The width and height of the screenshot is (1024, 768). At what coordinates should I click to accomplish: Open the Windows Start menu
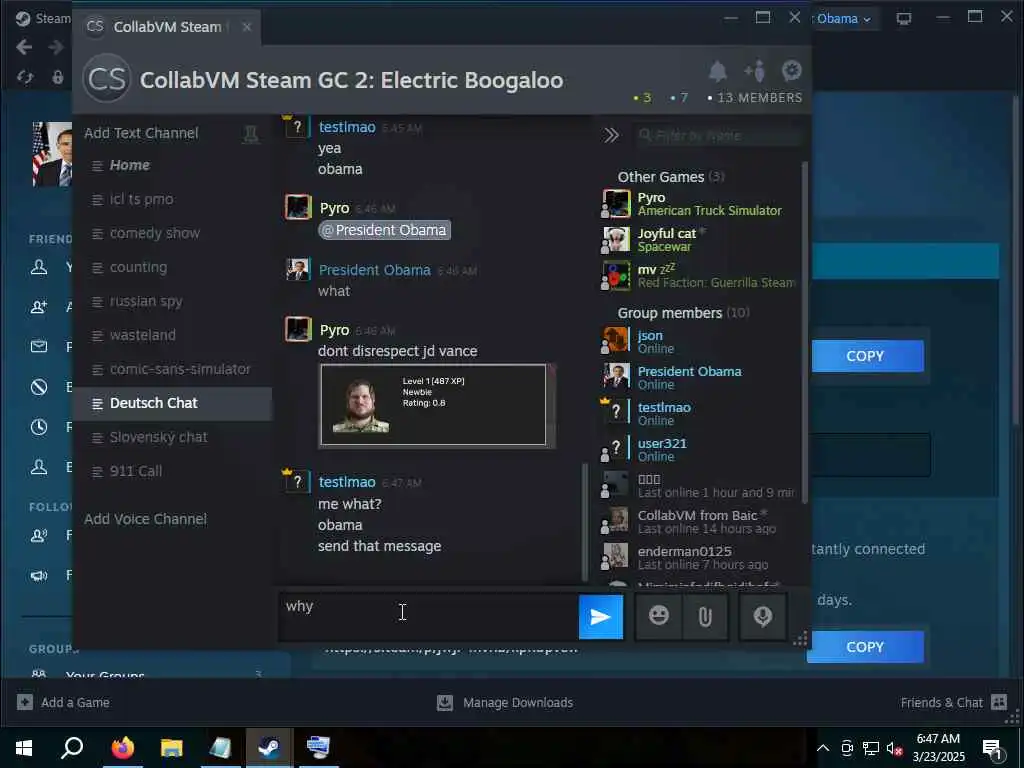(x=24, y=747)
